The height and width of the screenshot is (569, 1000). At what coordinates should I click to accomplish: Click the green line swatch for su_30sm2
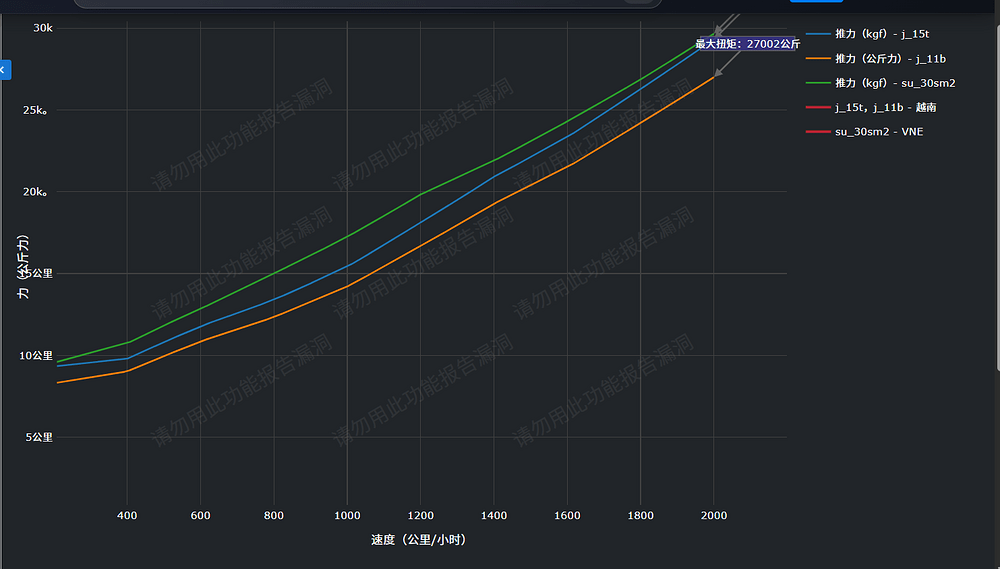[x=818, y=83]
